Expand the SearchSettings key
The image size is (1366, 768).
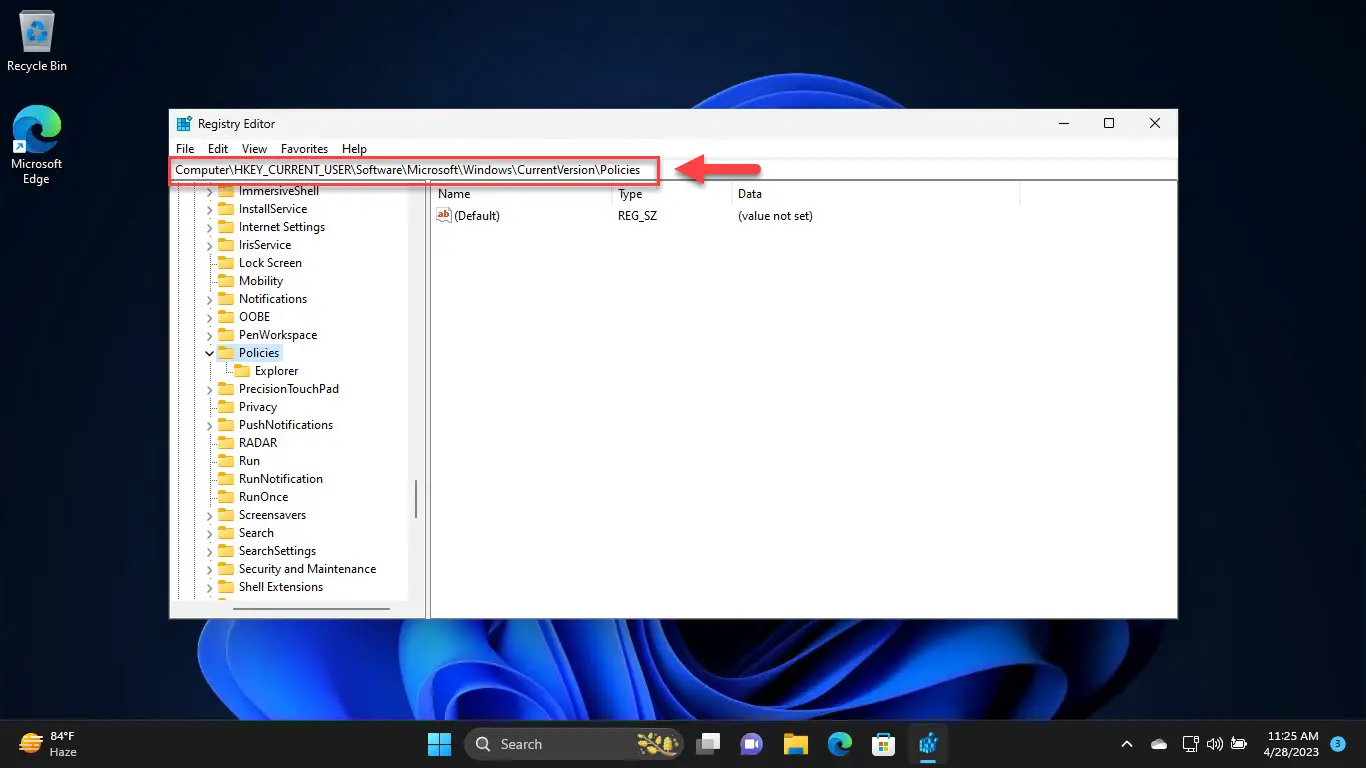click(209, 551)
